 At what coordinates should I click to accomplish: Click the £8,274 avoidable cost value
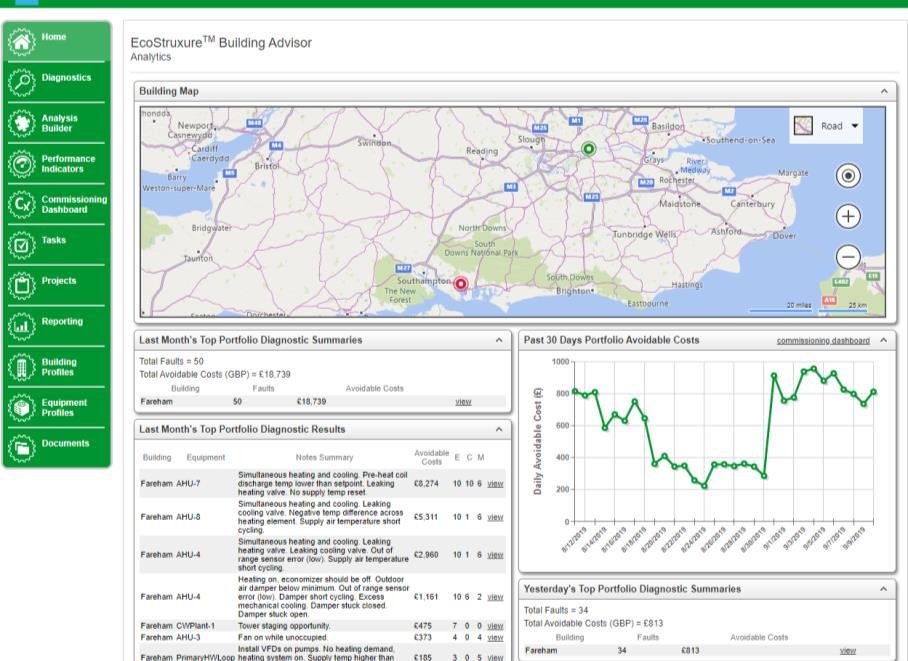pyautogui.click(x=426, y=484)
